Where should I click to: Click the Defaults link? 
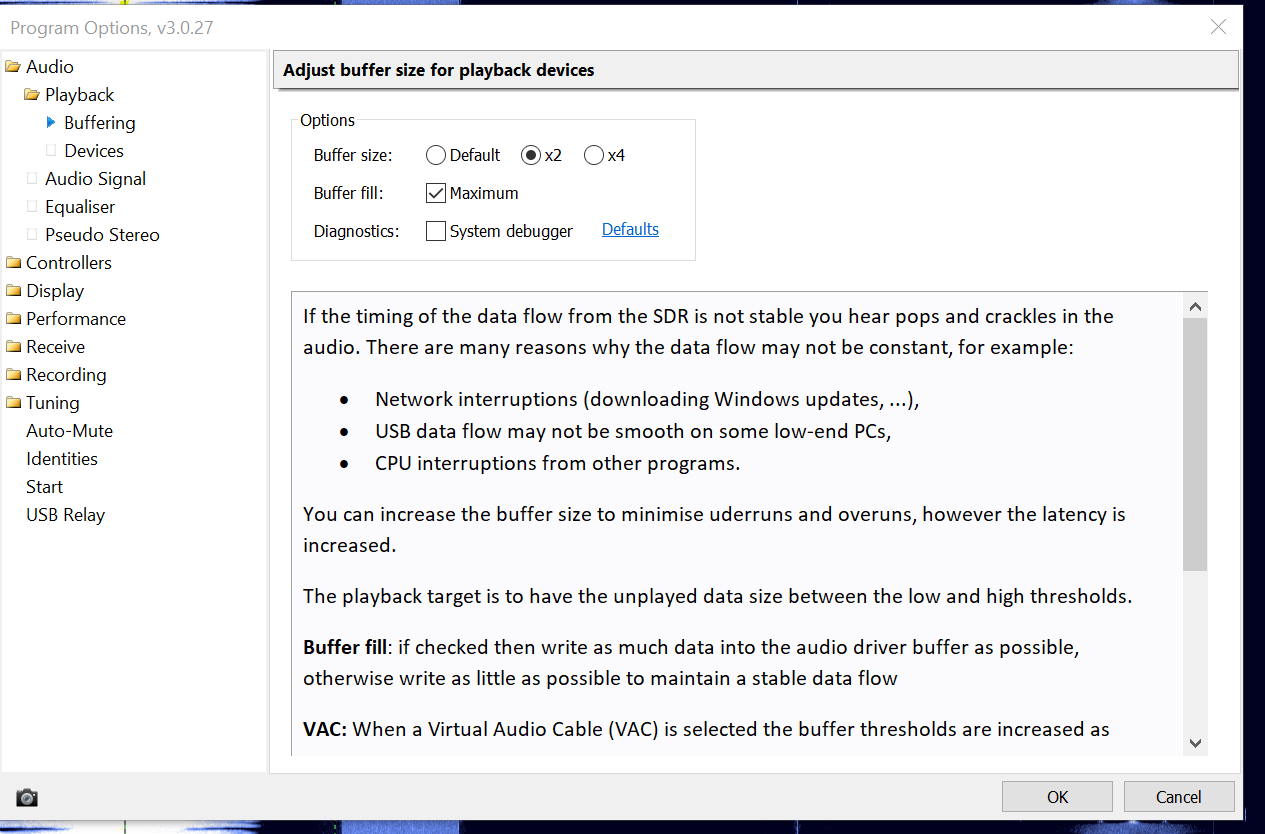[x=630, y=229]
